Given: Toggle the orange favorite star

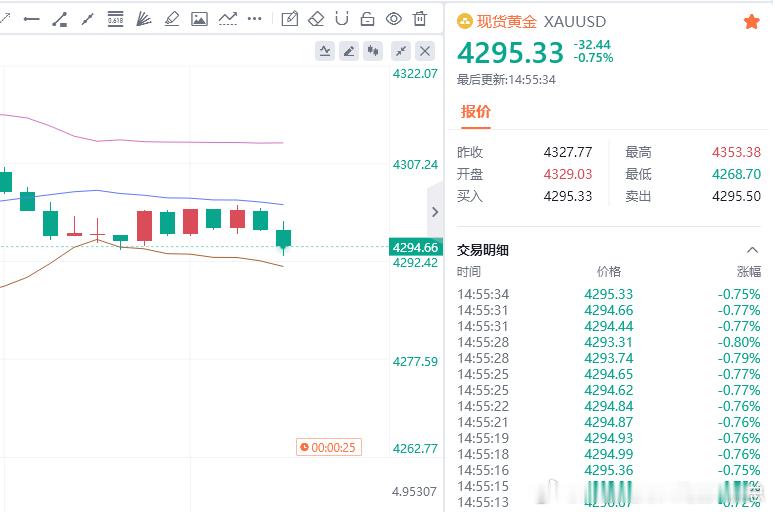Looking at the screenshot, I should pyautogui.click(x=751, y=22).
